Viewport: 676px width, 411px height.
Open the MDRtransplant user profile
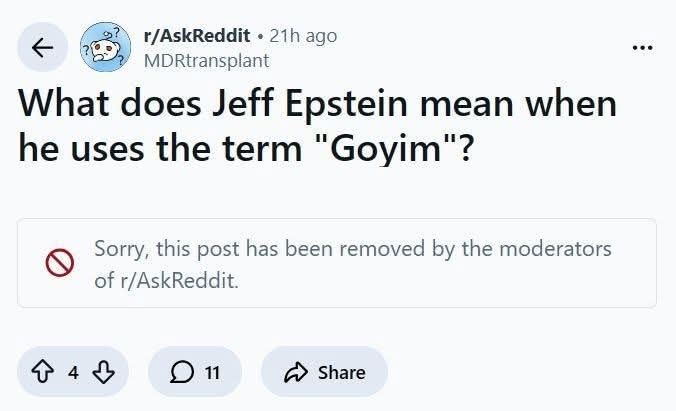207,59
